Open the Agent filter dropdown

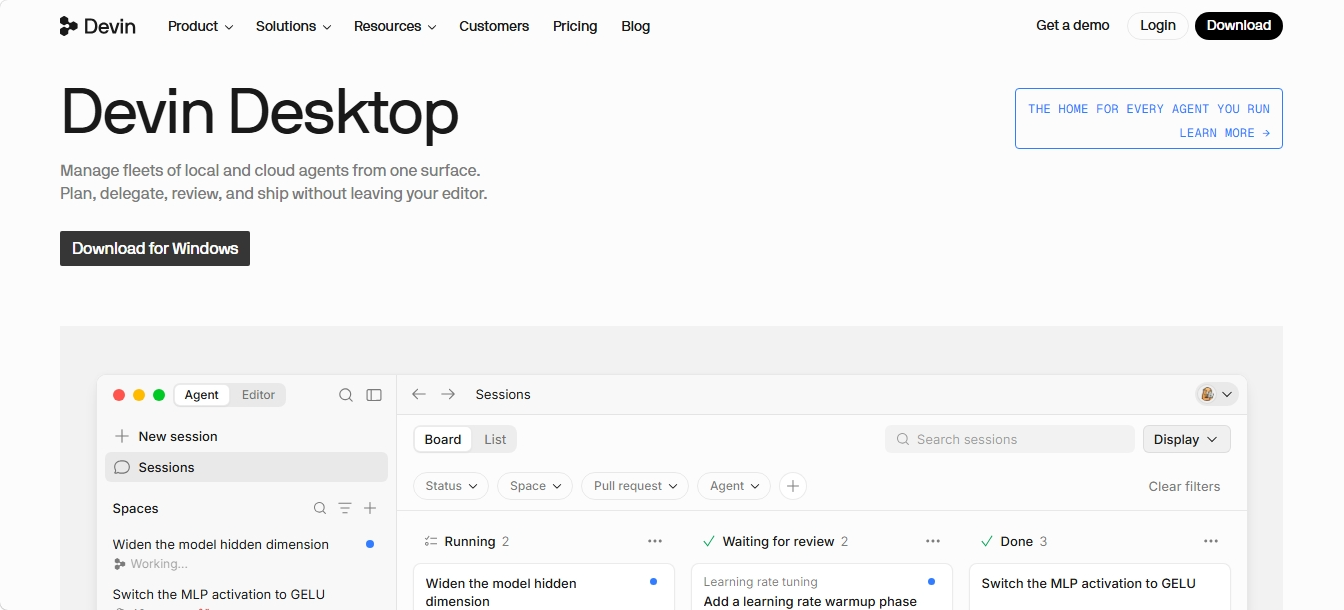734,486
